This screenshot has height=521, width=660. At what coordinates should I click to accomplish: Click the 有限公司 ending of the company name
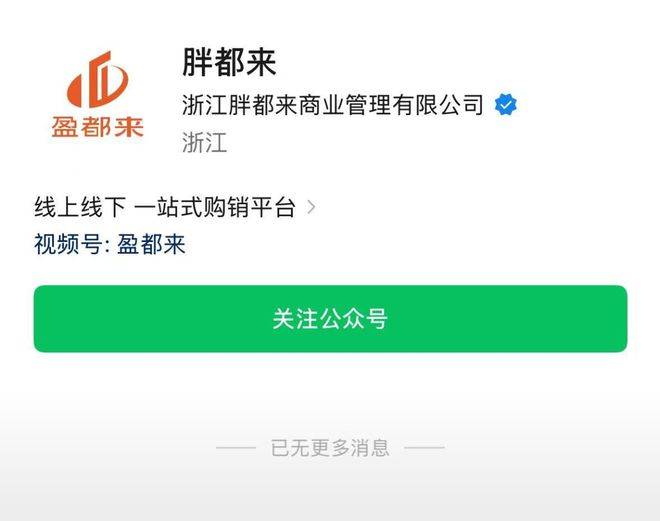coord(438,105)
